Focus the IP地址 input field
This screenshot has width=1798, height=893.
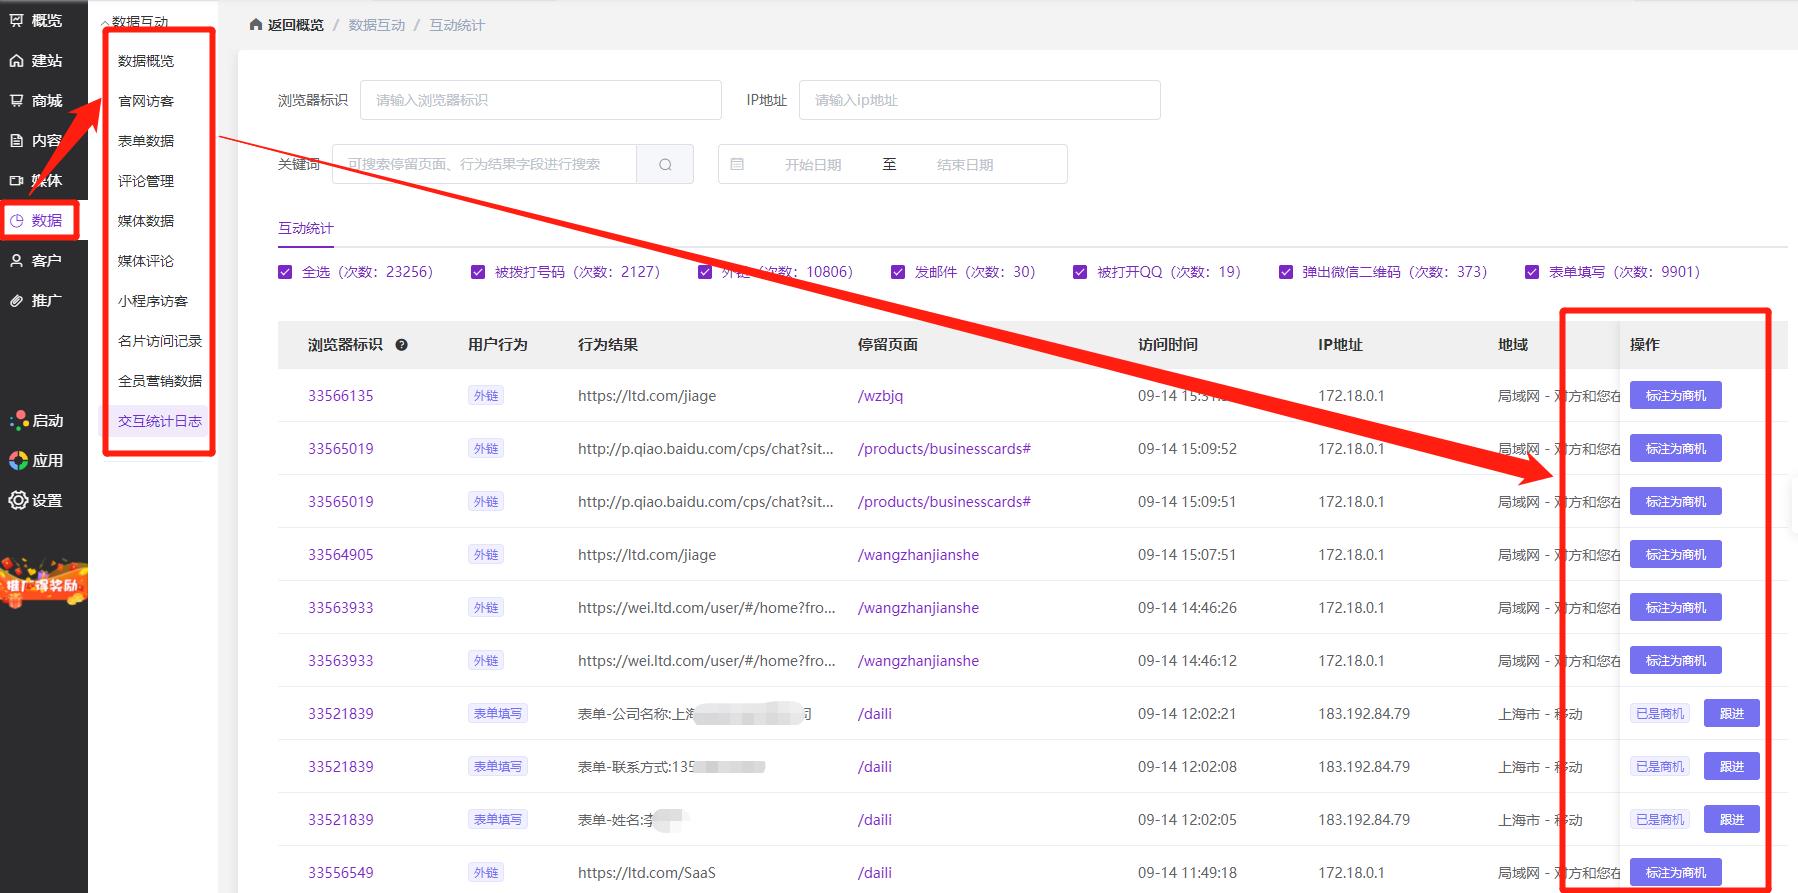(979, 100)
